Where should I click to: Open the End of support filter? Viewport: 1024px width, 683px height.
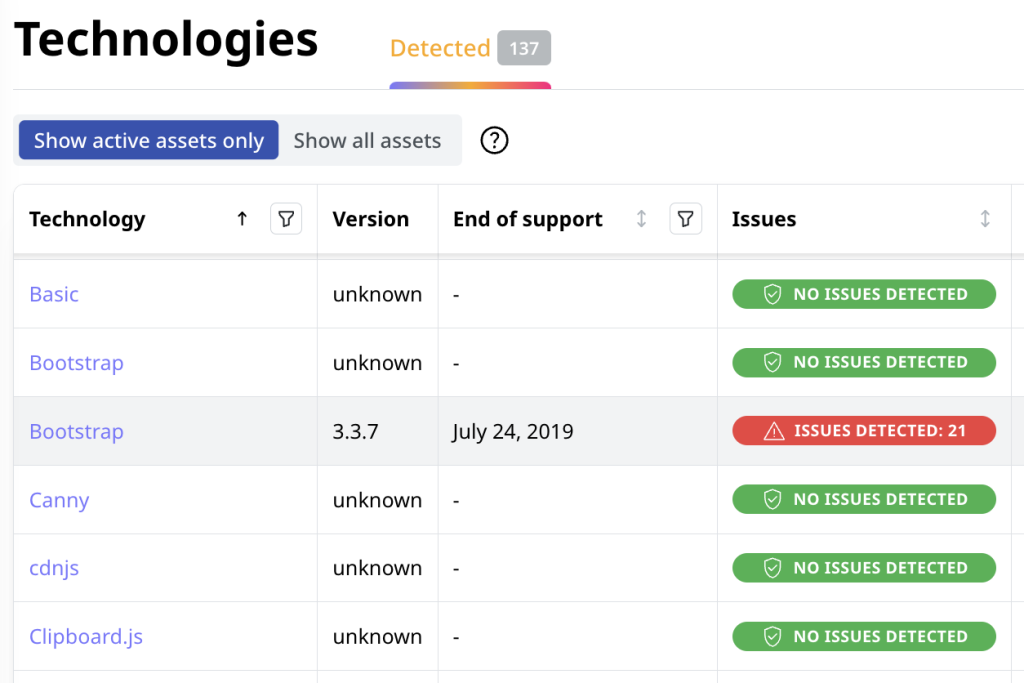685,219
